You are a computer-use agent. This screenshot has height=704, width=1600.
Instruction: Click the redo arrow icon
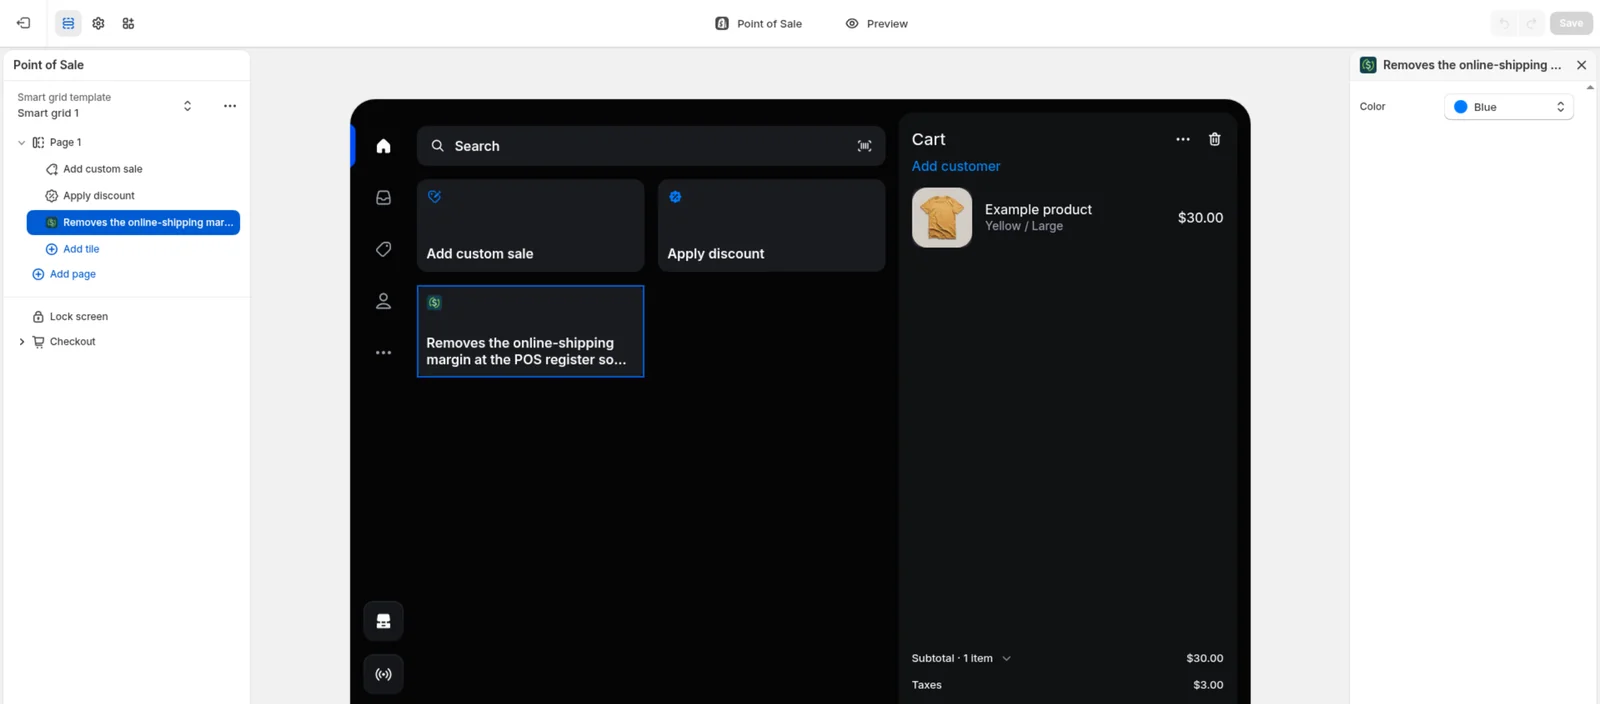pos(1531,23)
